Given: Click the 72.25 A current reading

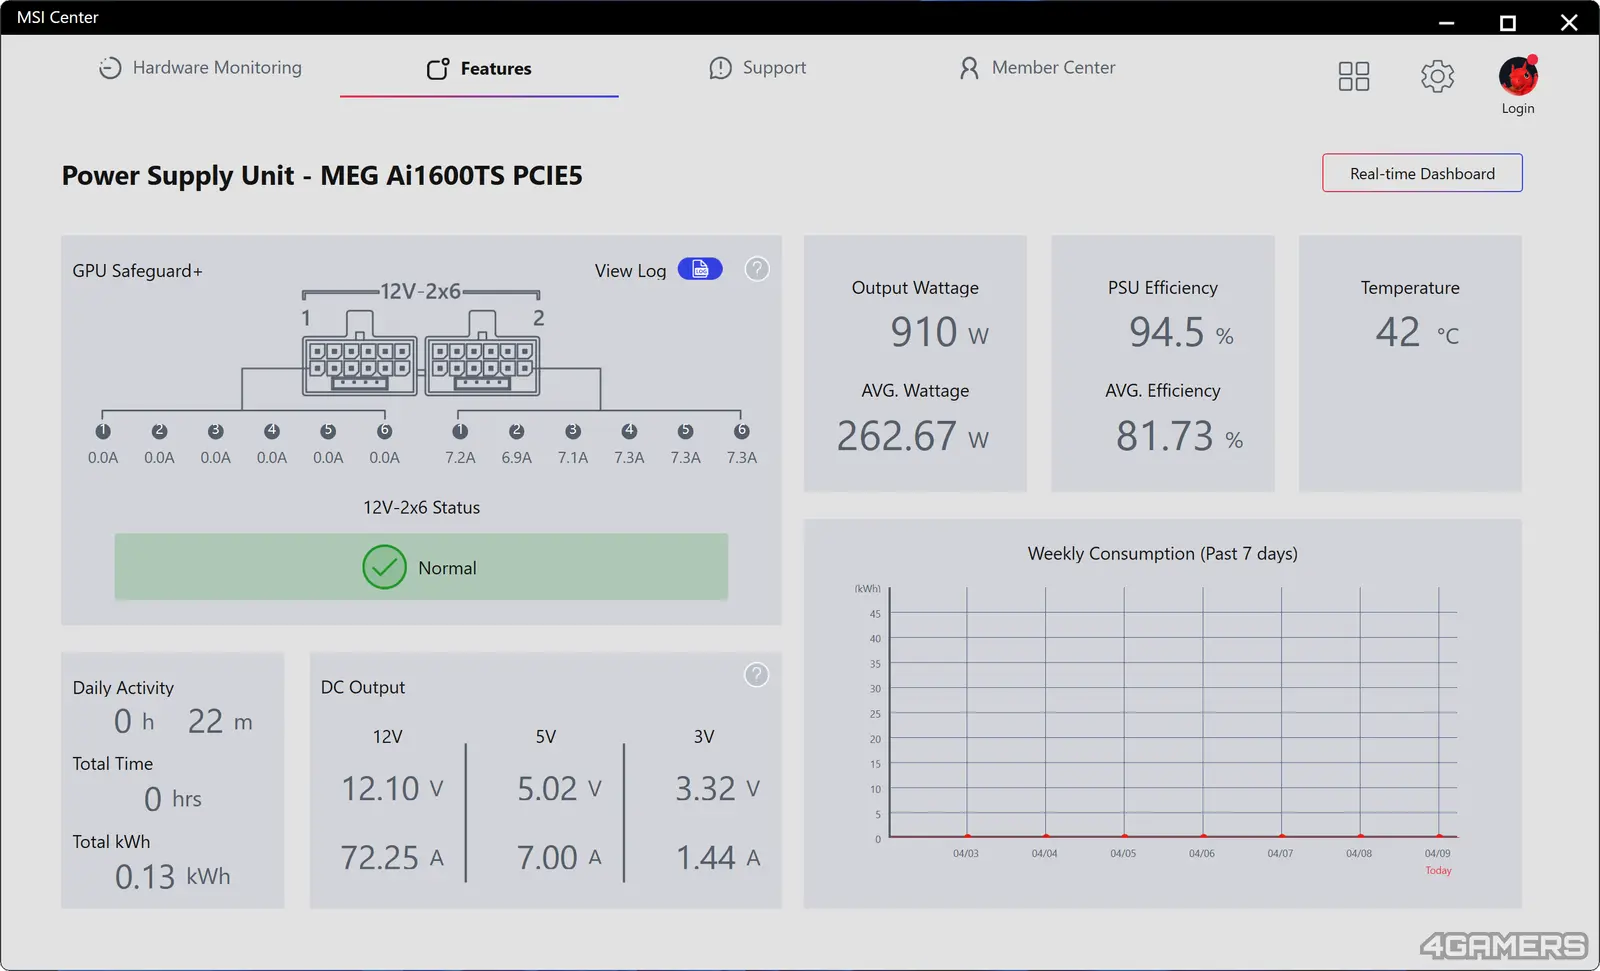Looking at the screenshot, I should [x=392, y=858].
